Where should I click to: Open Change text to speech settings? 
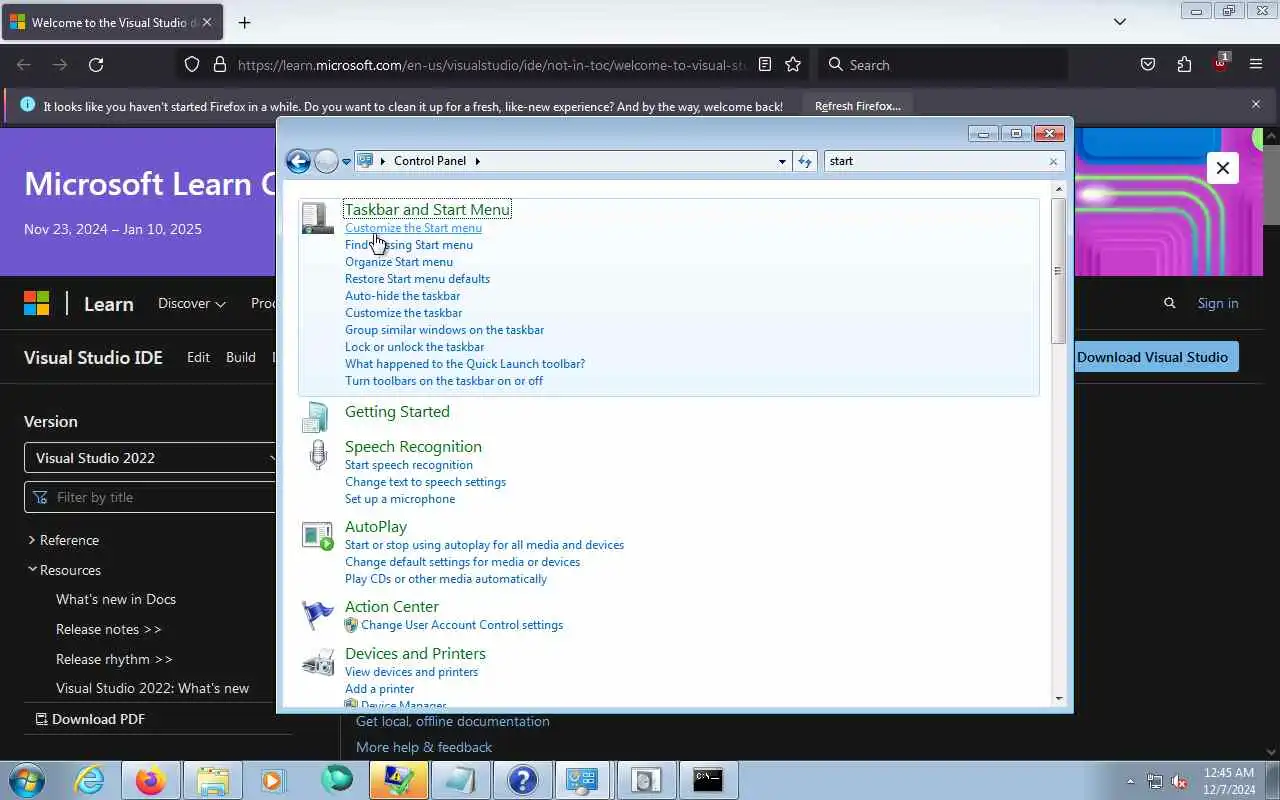pyautogui.click(x=425, y=482)
